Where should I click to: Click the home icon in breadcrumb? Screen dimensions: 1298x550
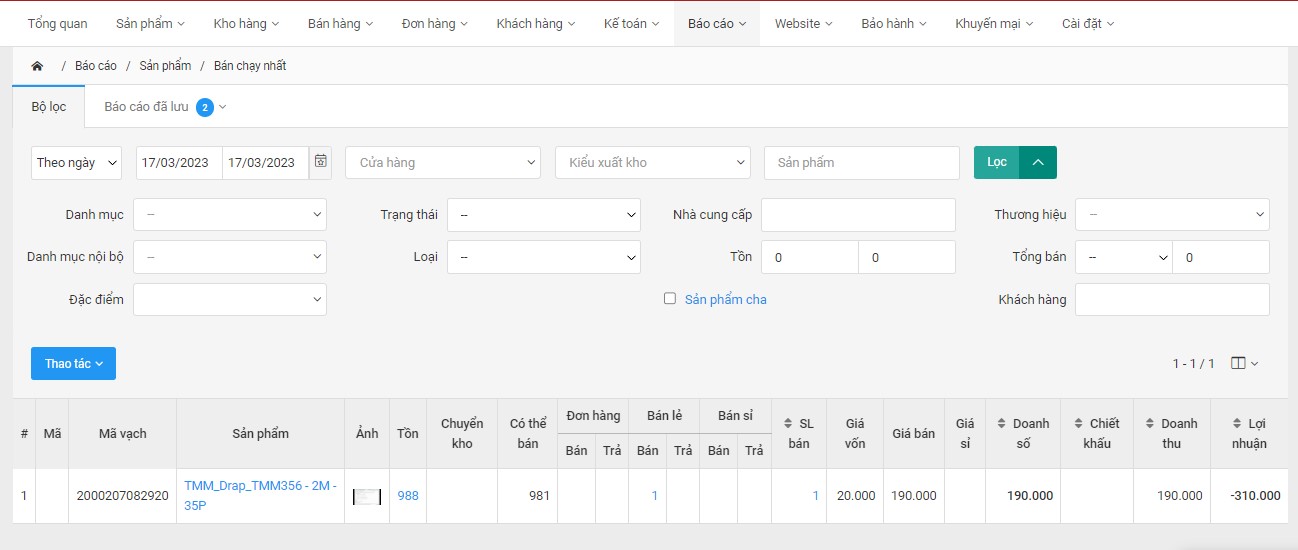tap(37, 66)
